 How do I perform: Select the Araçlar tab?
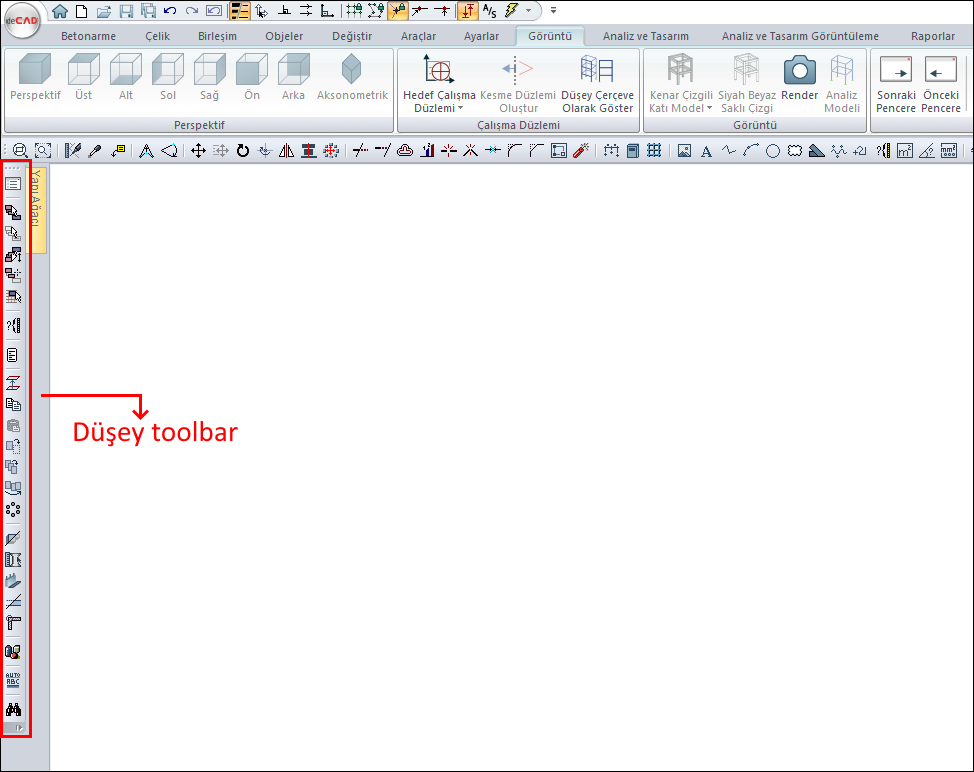[418, 36]
